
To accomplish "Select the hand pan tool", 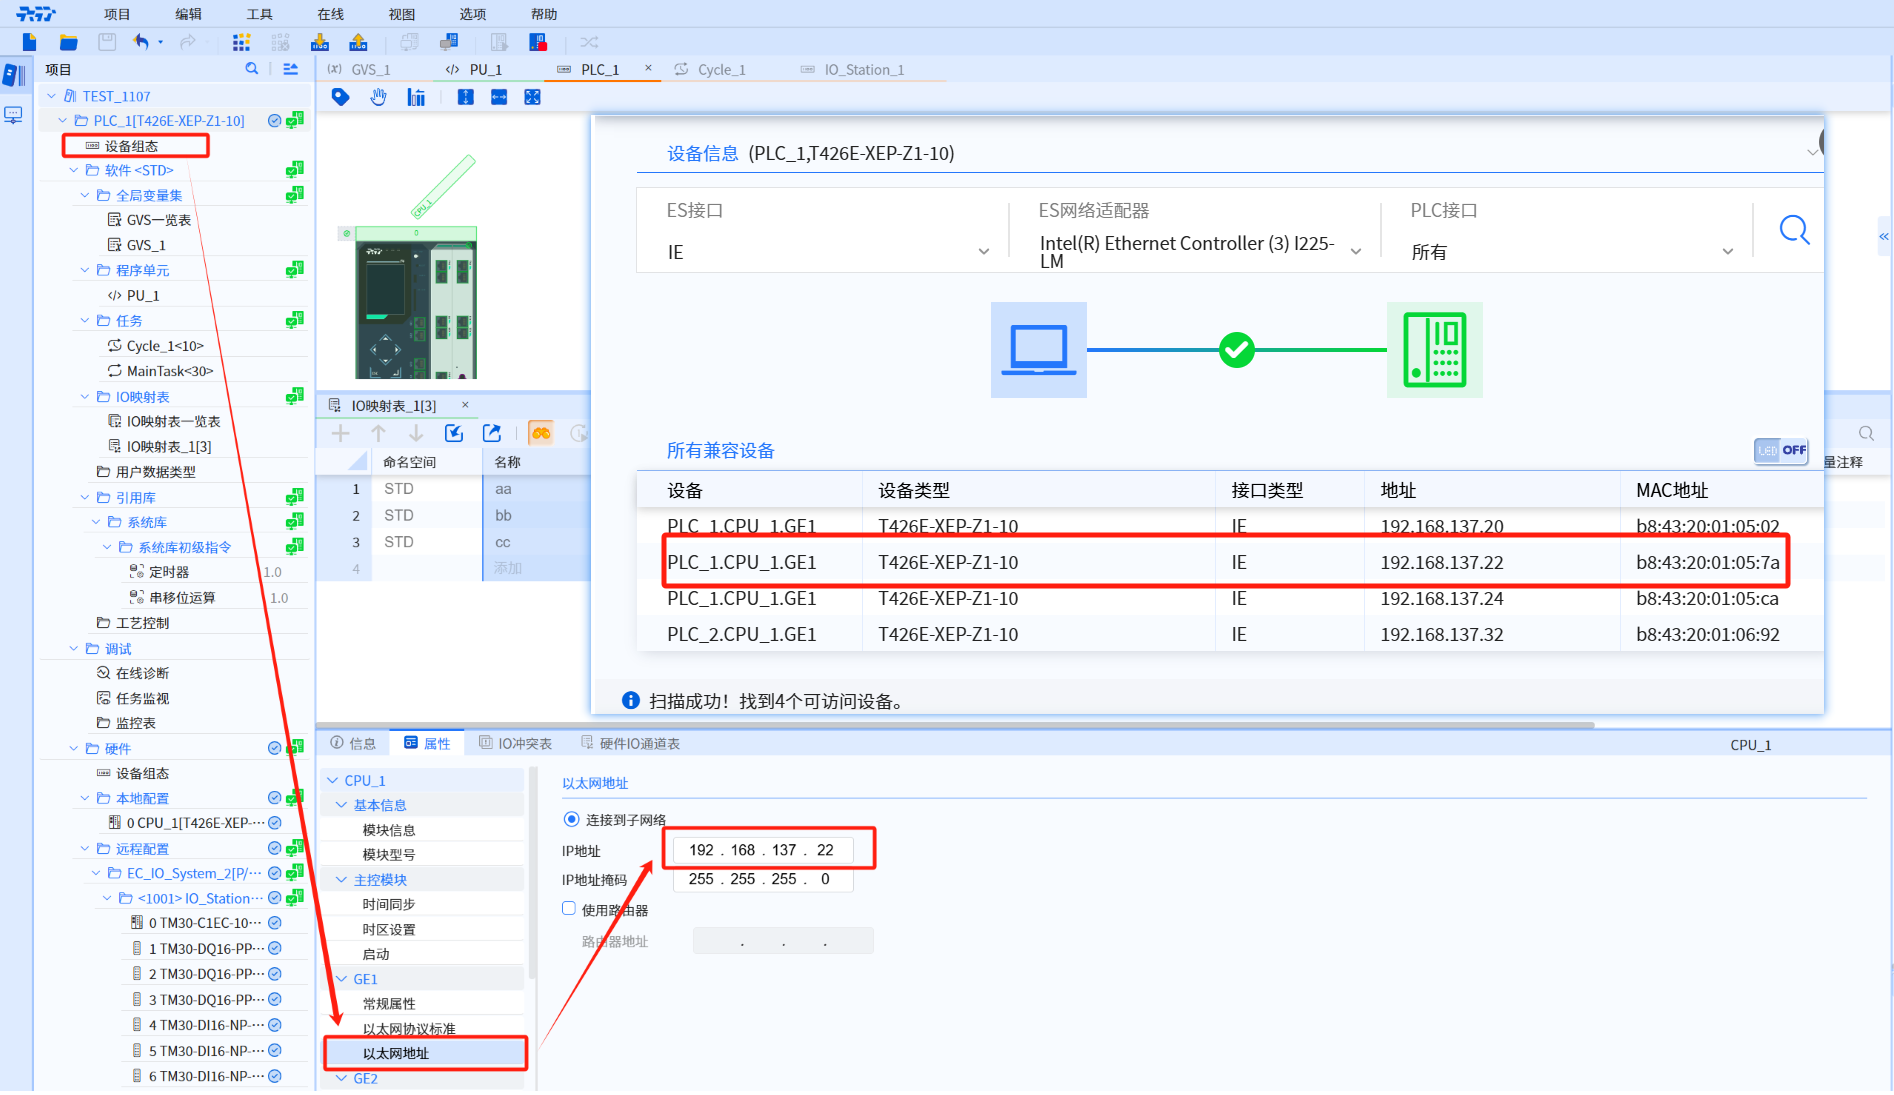I will tap(378, 97).
